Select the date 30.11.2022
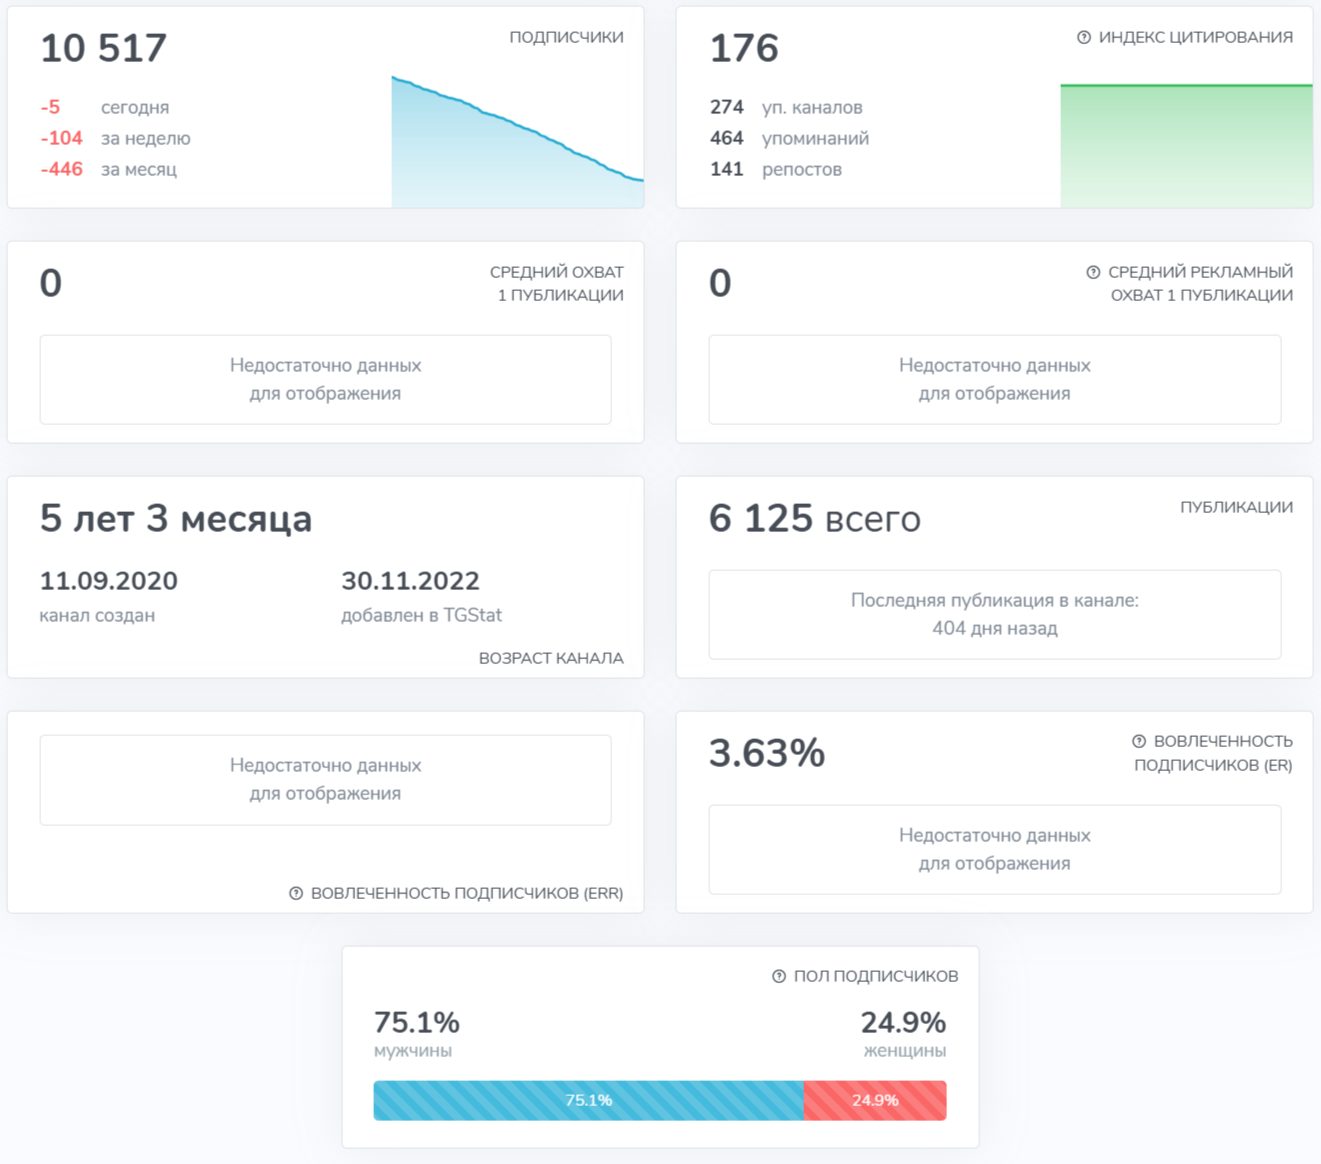 (411, 581)
